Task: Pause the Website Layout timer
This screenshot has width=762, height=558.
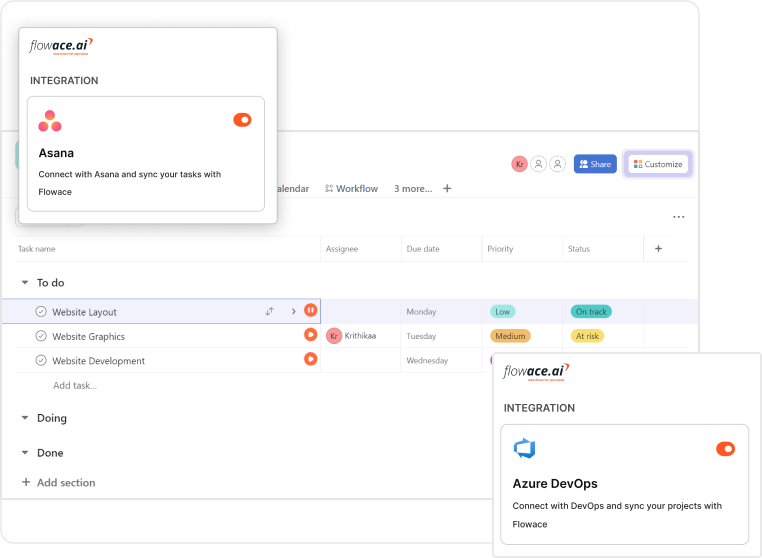Action: point(311,311)
